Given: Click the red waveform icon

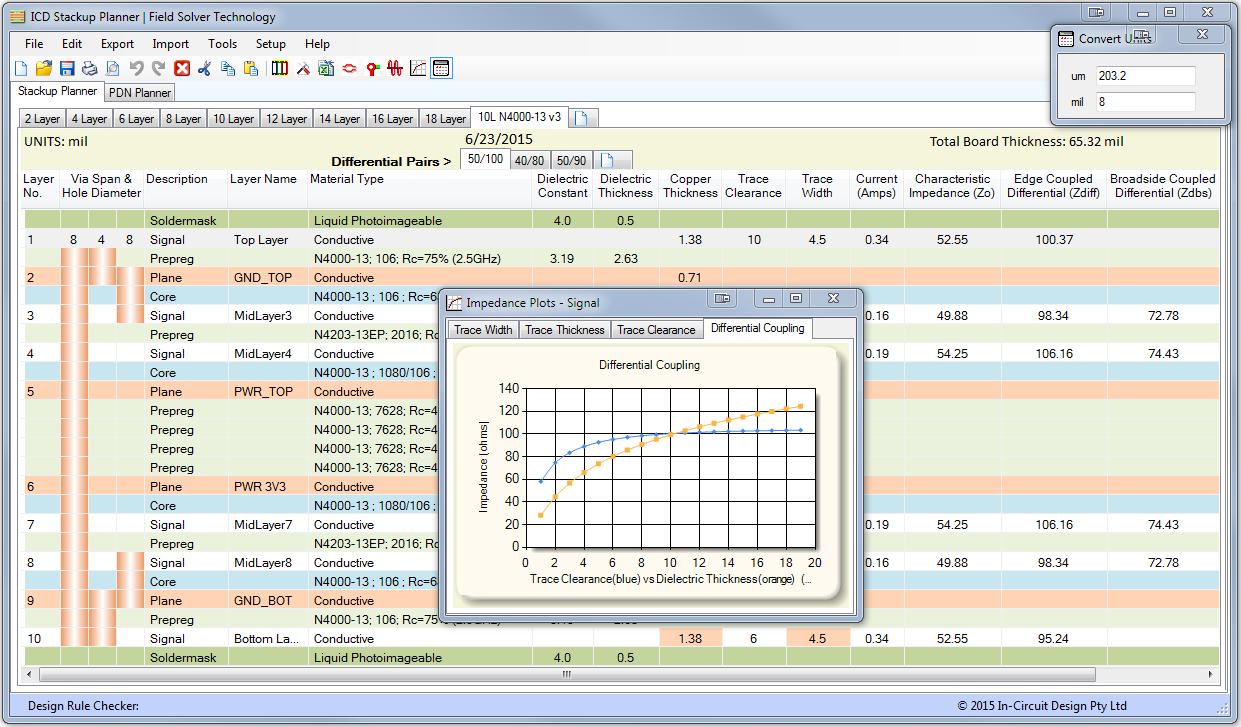Looking at the screenshot, I should tap(395, 69).
